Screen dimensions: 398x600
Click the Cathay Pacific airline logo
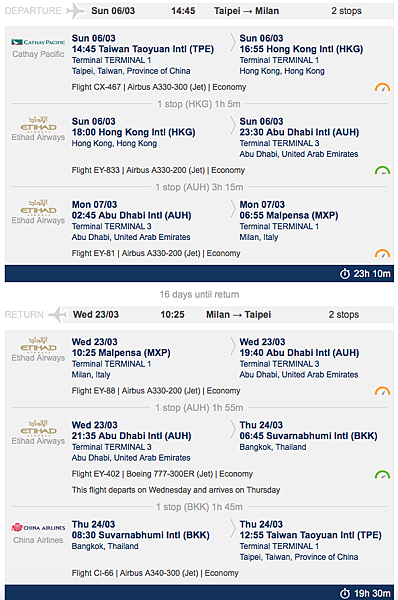click(38, 42)
